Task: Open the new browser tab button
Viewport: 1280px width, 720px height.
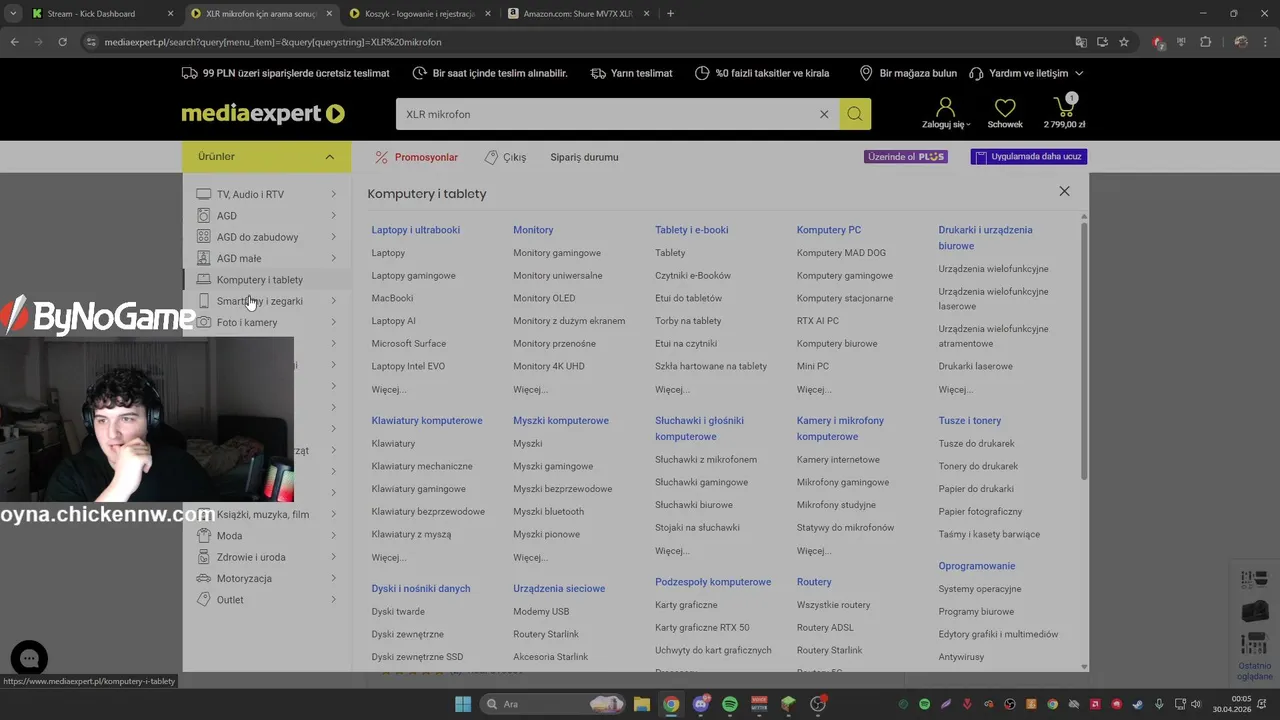Action: (x=670, y=14)
